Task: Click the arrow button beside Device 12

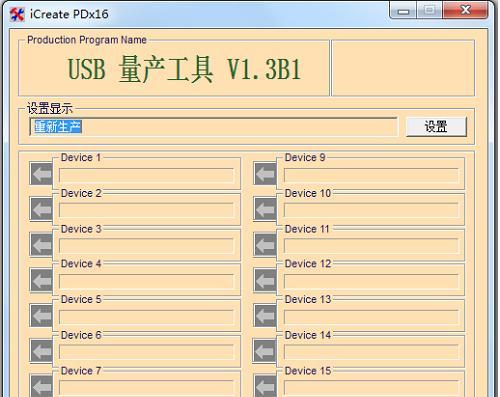Action: 265,280
